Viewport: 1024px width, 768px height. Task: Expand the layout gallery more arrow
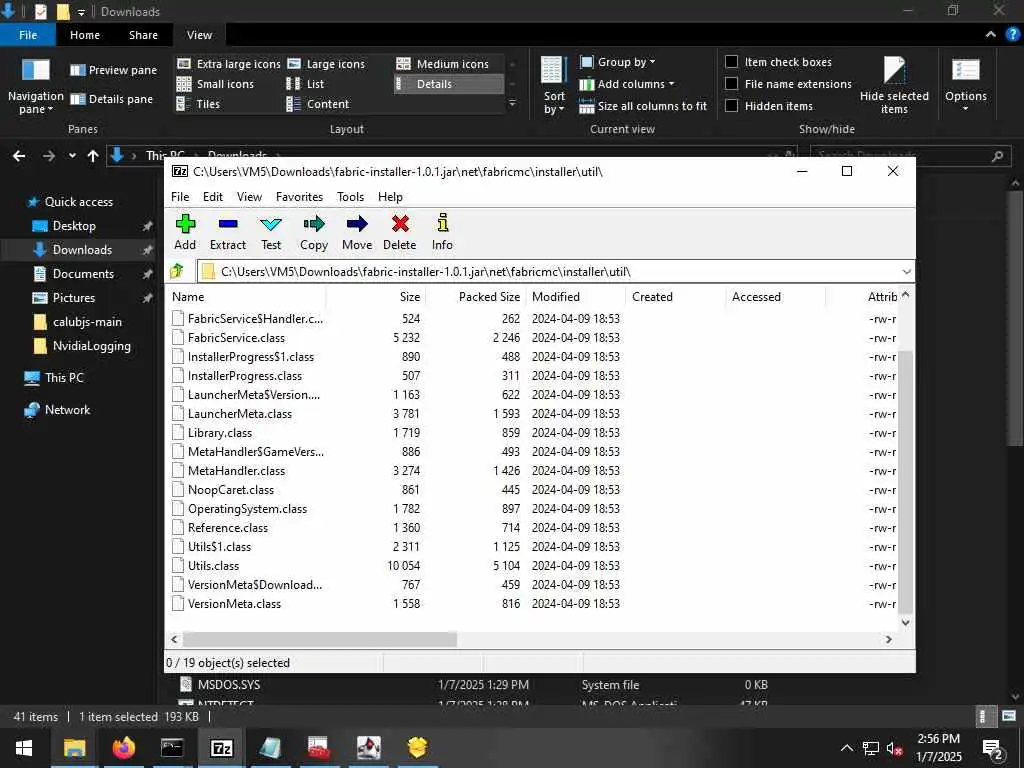click(512, 104)
